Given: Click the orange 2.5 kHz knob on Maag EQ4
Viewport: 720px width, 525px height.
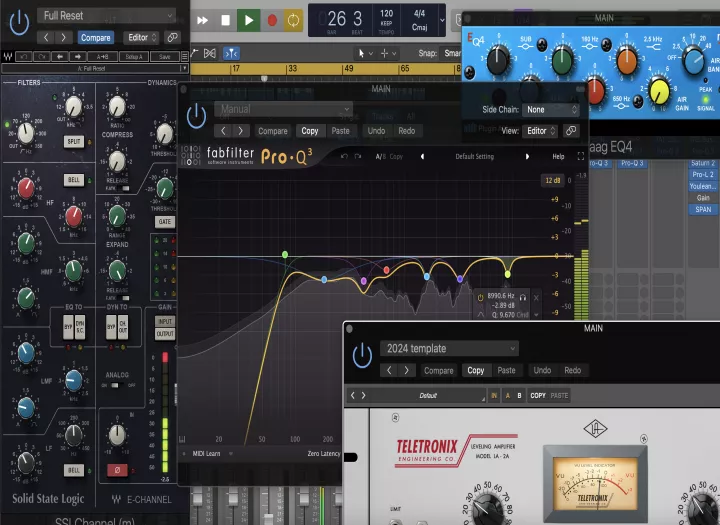Looking at the screenshot, I should [627, 61].
